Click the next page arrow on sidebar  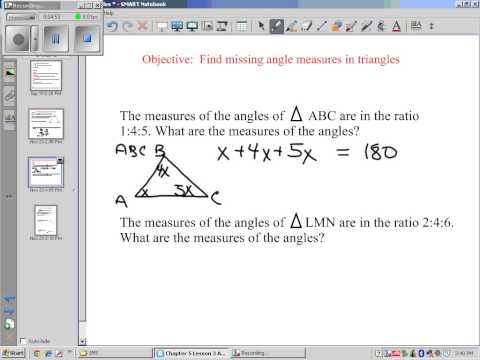click(x=9, y=311)
